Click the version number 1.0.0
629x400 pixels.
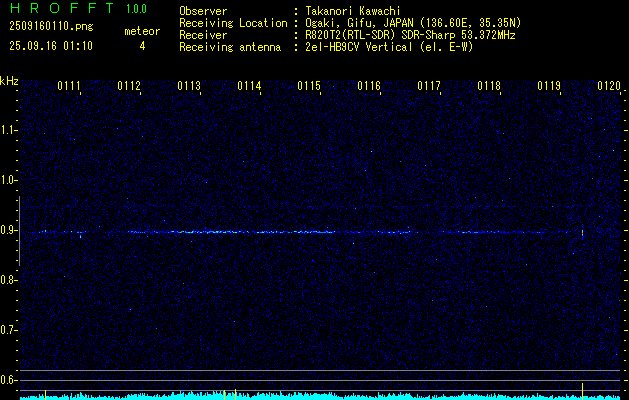coord(136,8)
